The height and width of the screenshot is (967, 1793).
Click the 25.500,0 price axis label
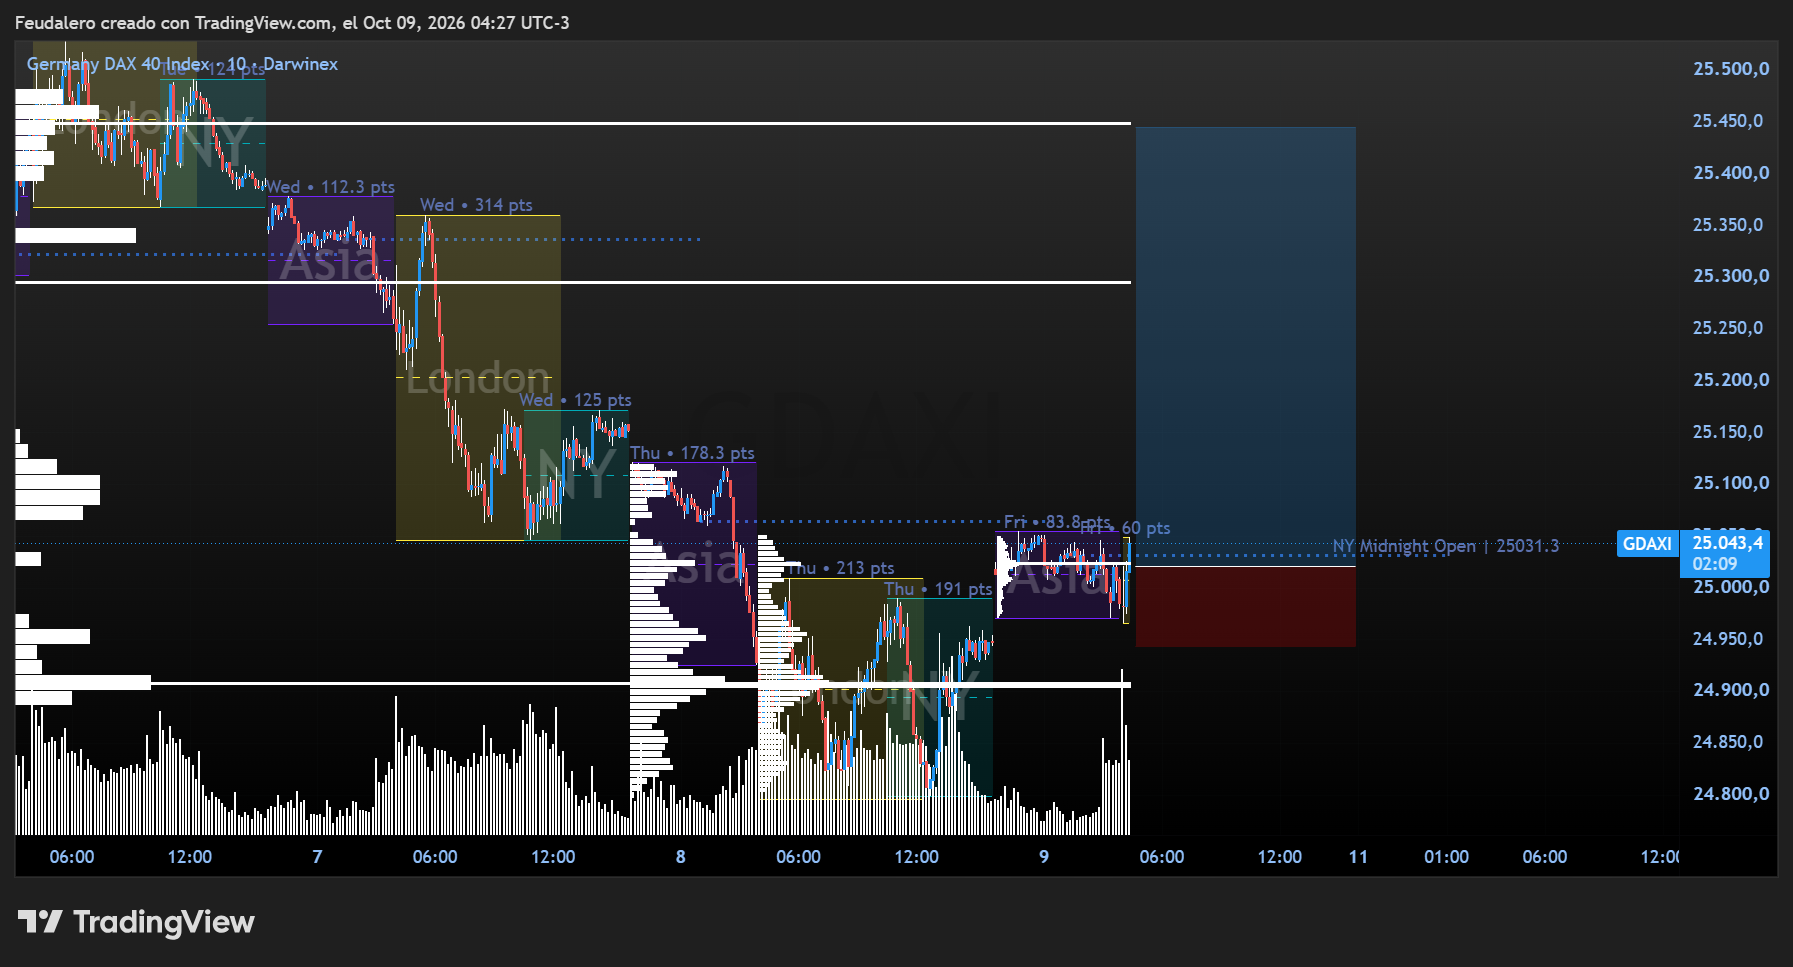pyautogui.click(x=1731, y=69)
